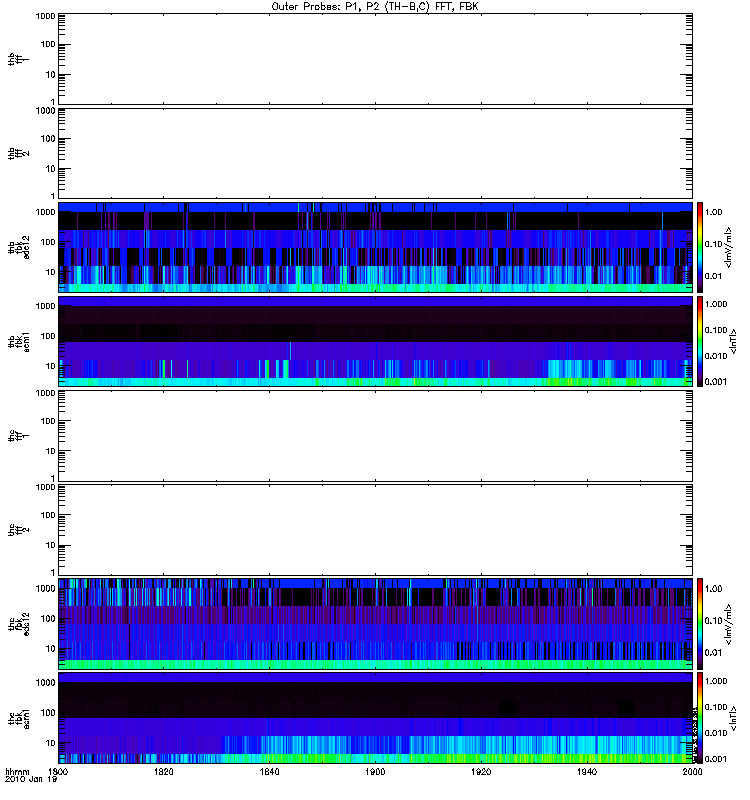750x800 pixels.
Task: Click the '1840' time axis label
Action: [x=269, y=771]
